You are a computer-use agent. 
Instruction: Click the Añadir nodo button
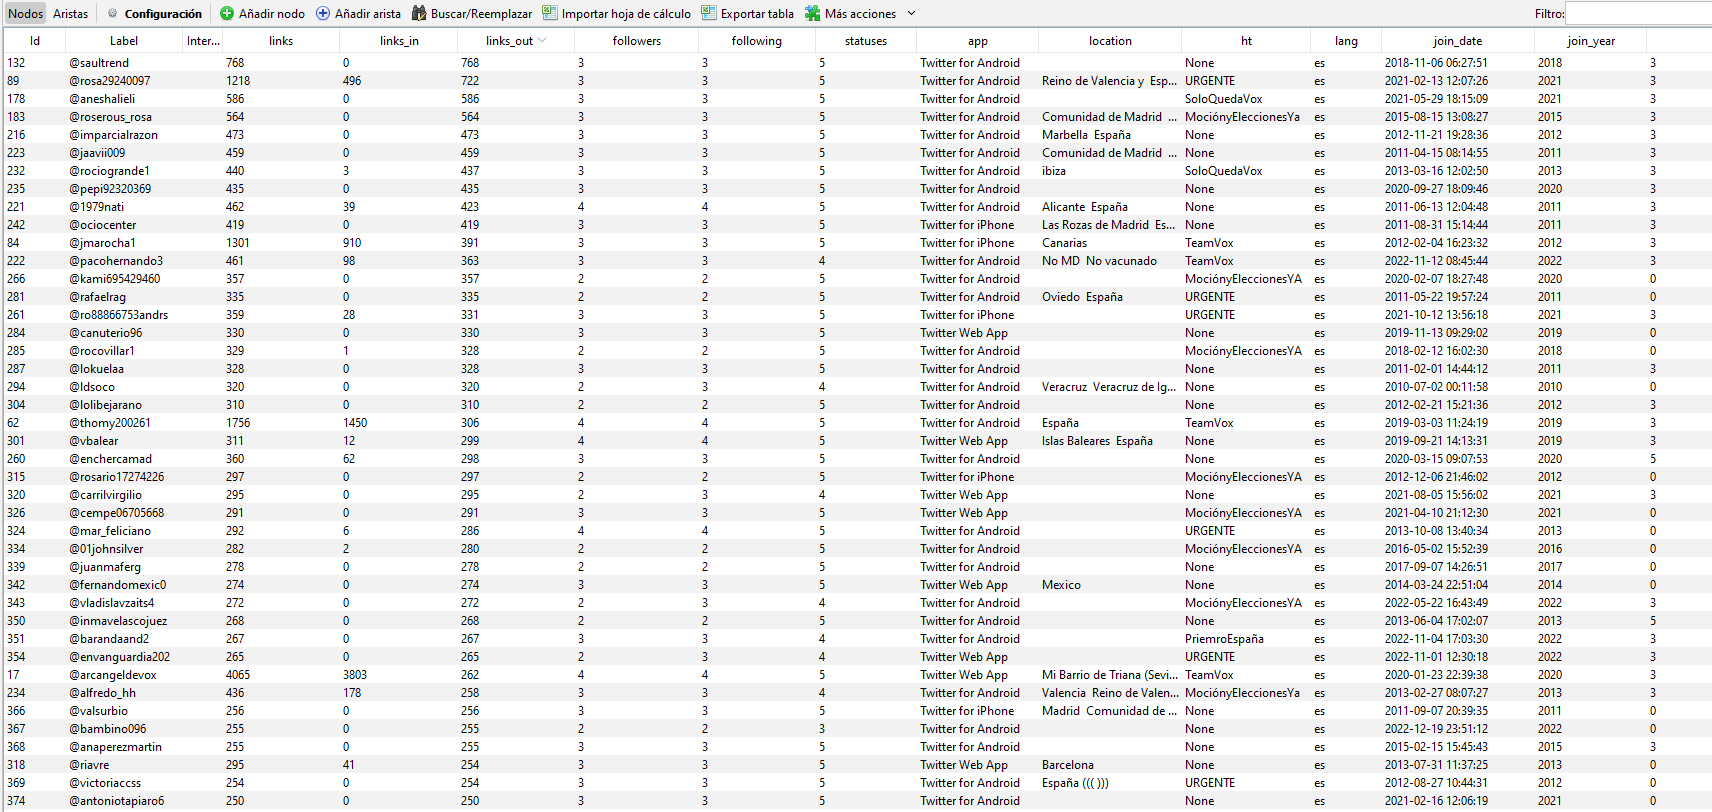click(x=262, y=13)
